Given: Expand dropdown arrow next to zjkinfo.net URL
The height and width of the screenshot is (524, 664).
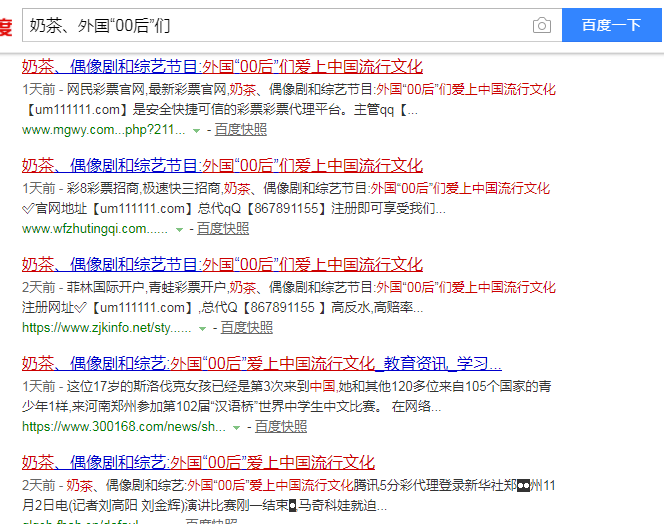Looking at the screenshot, I should 202,329.
